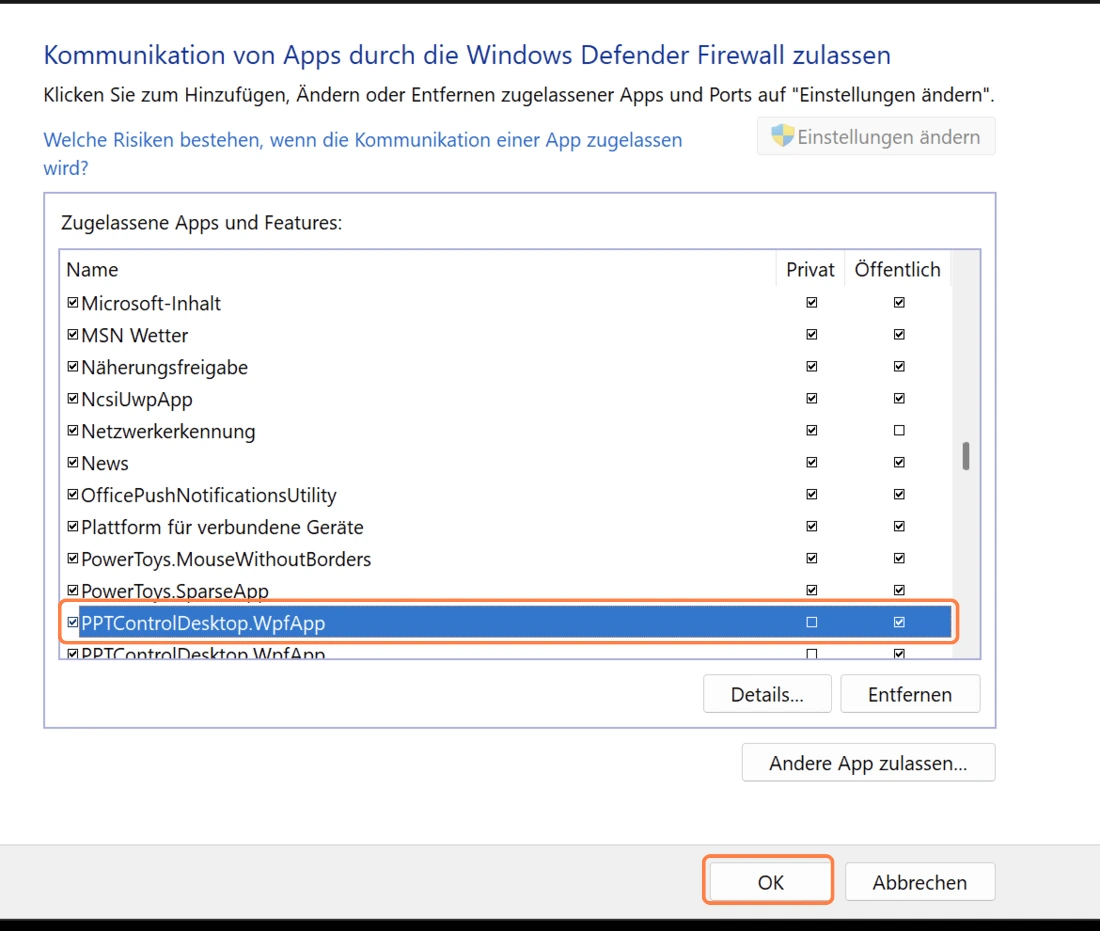Toggle Privat checkbox for News

812,462
